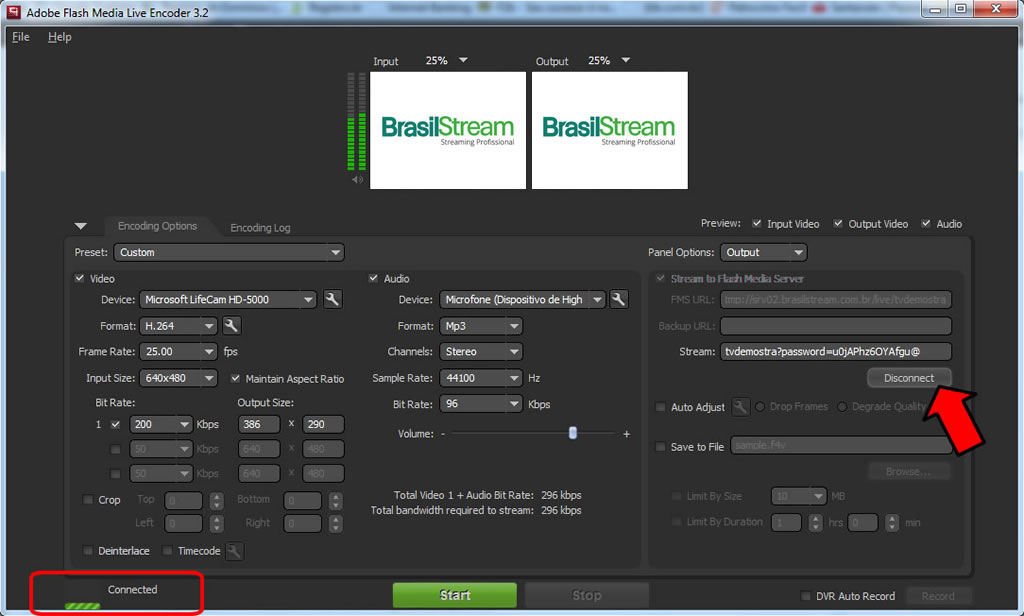The width and height of the screenshot is (1024, 616).
Task: Enable the Crop checkbox
Action: coord(88,500)
